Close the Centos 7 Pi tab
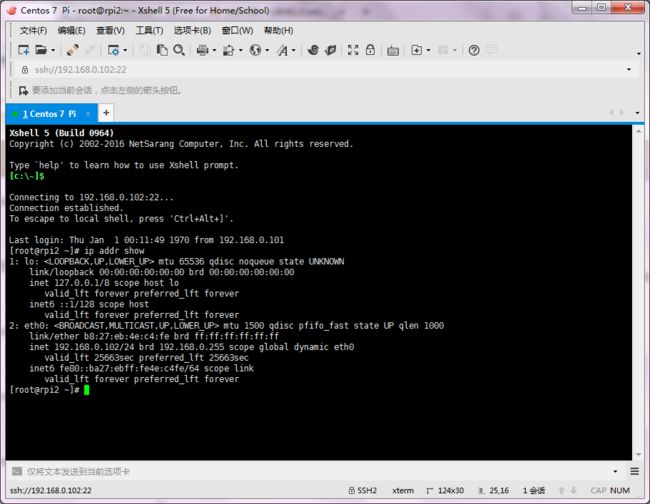The height and width of the screenshot is (504, 650). pyautogui.click(x=88, y=114)
